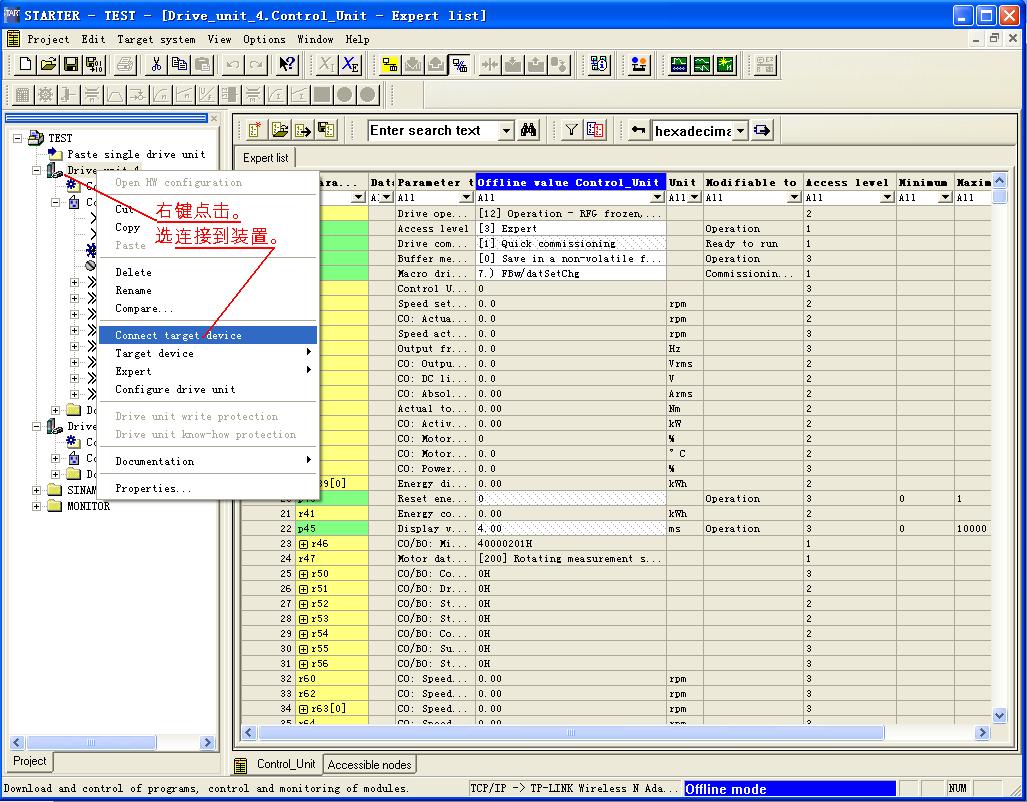This screenshot has width=1027, height=802.
Task: Expand parameter r46 in the list
Action: point(303,544)
